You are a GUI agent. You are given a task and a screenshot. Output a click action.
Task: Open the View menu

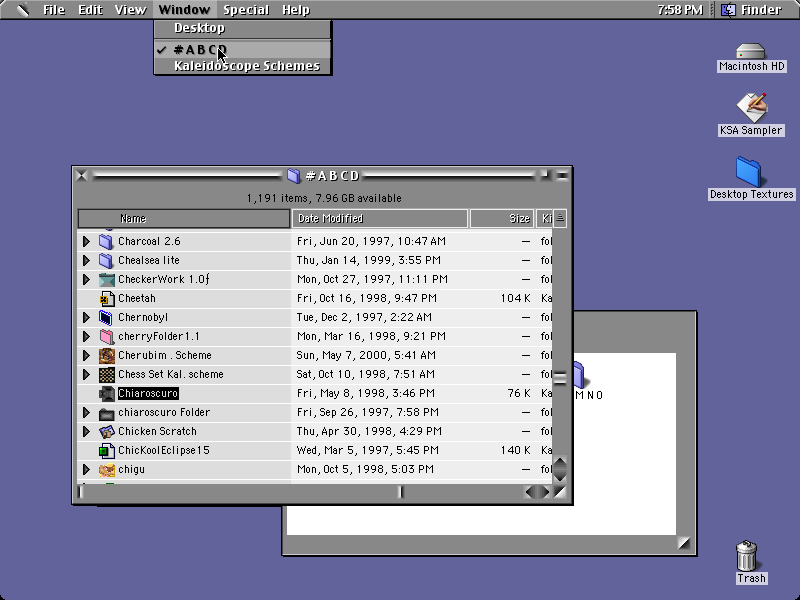point(130,10)
